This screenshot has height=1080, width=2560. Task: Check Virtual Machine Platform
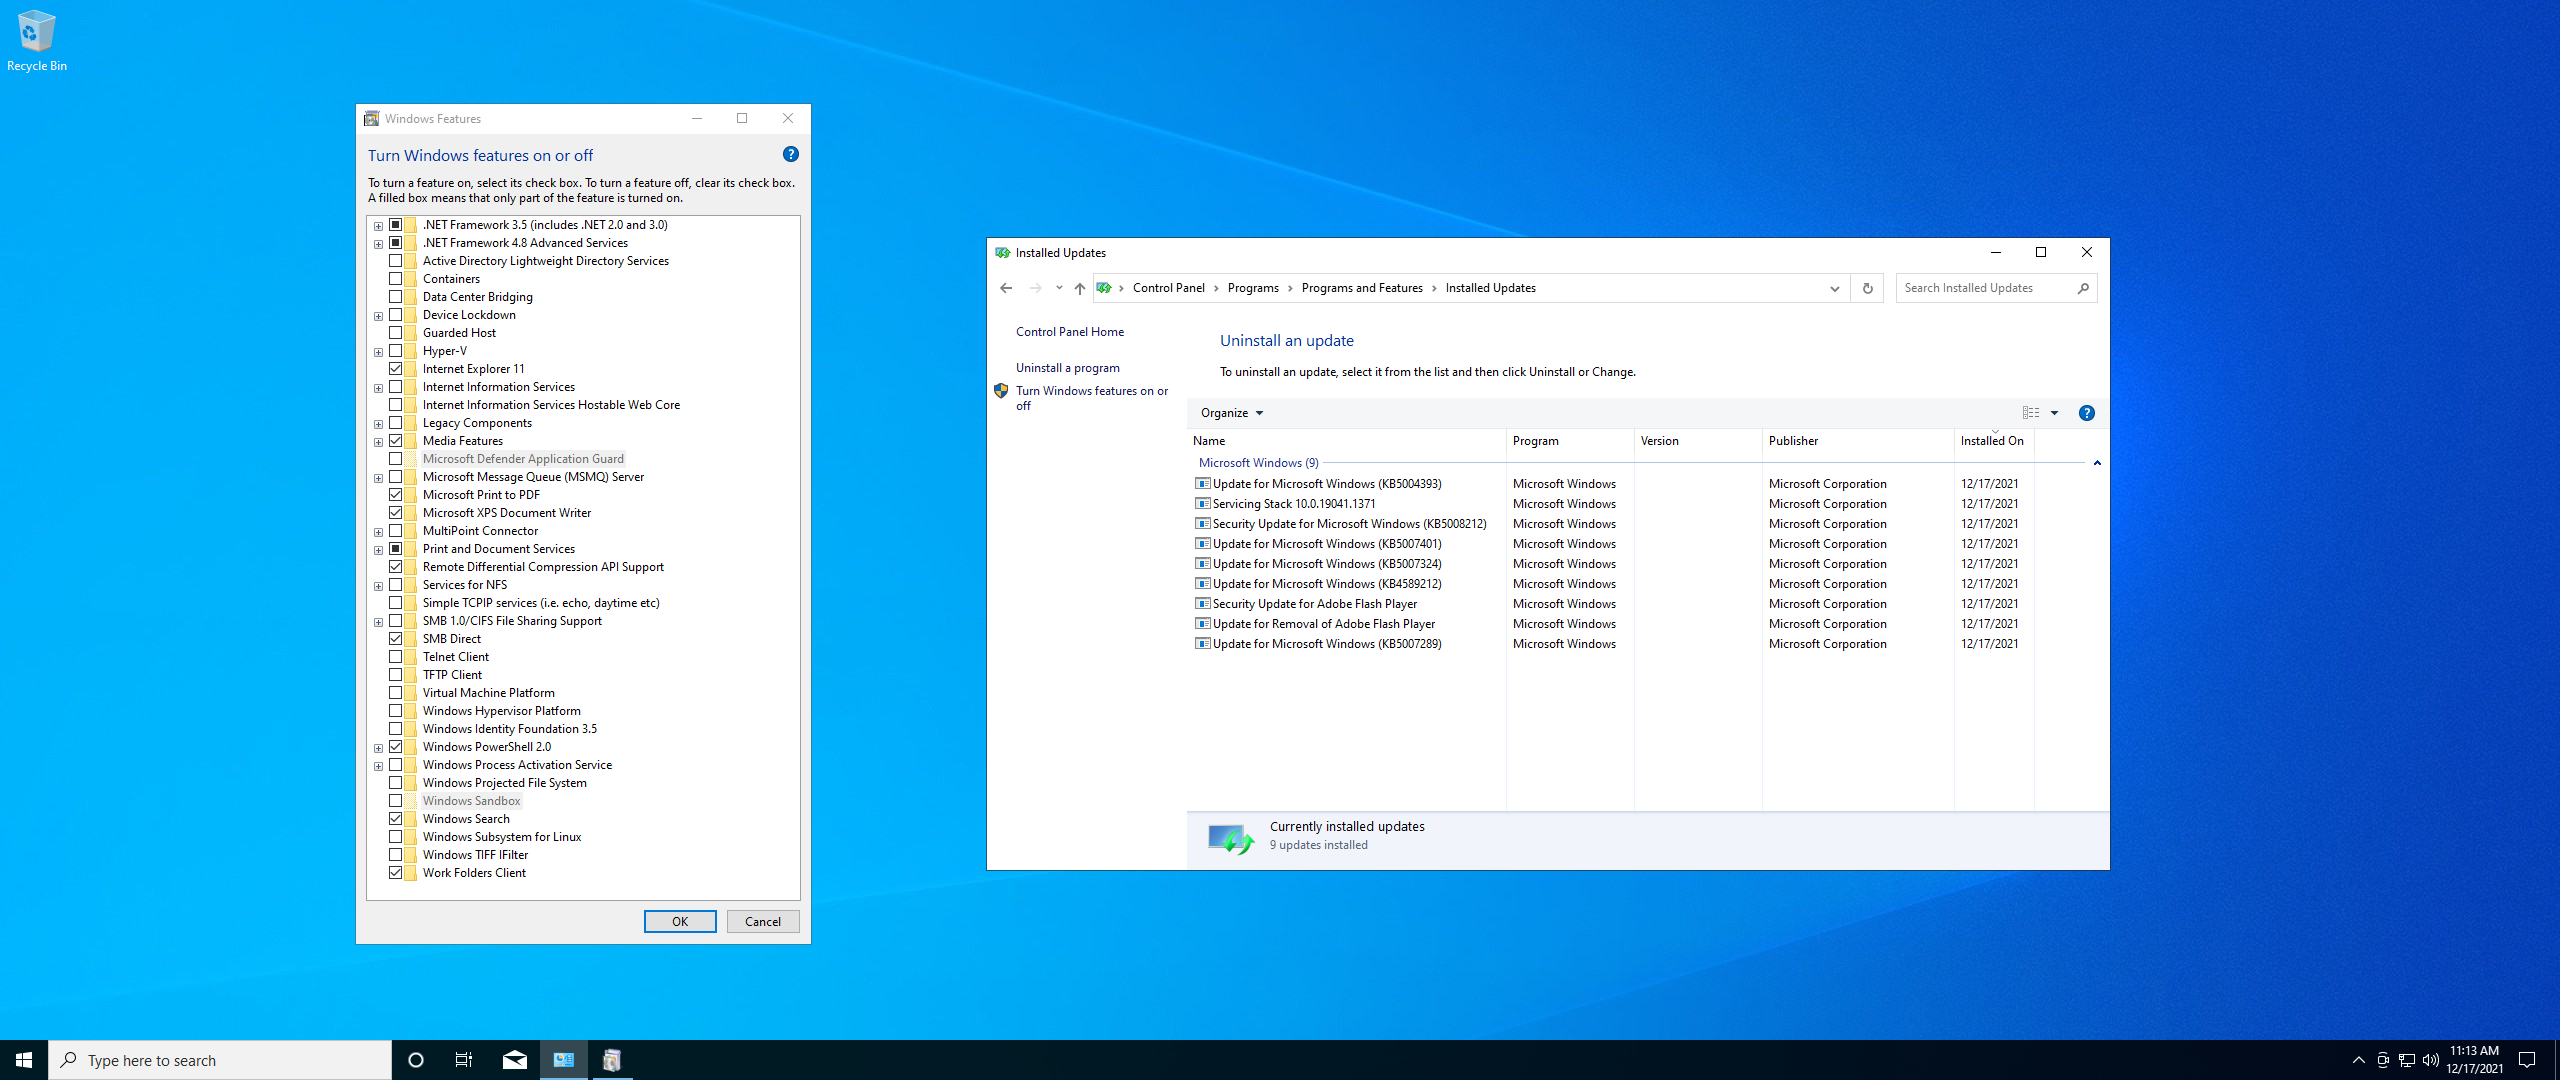pos(396,693)
